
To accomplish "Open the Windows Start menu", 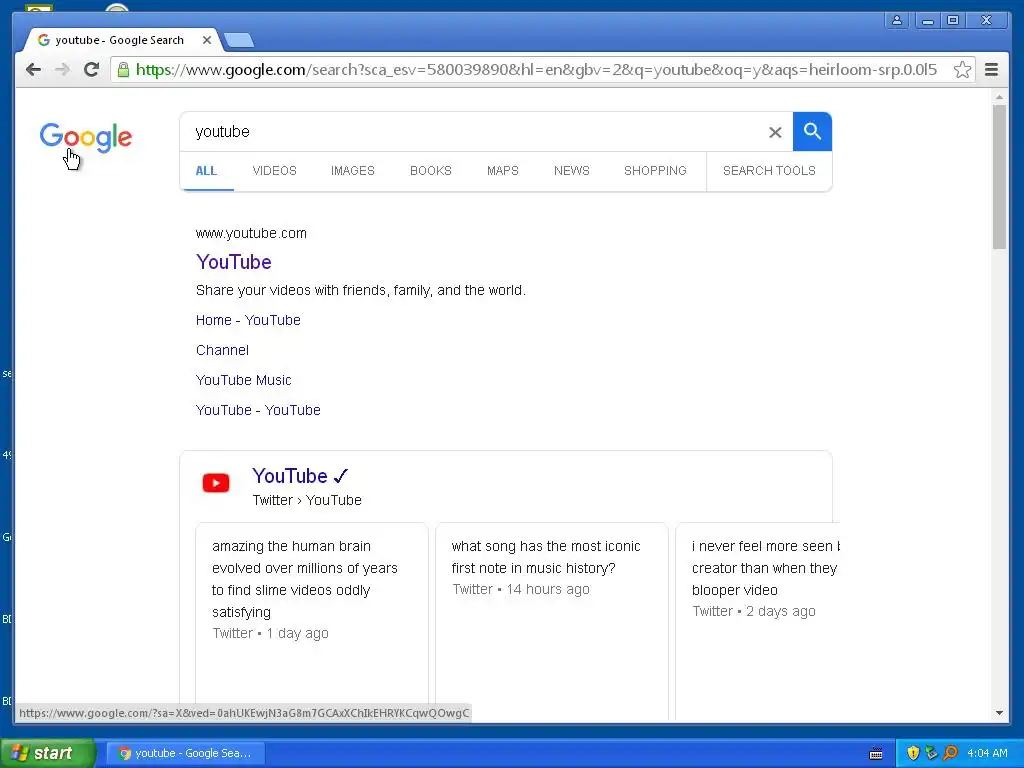I will point(47,753).
